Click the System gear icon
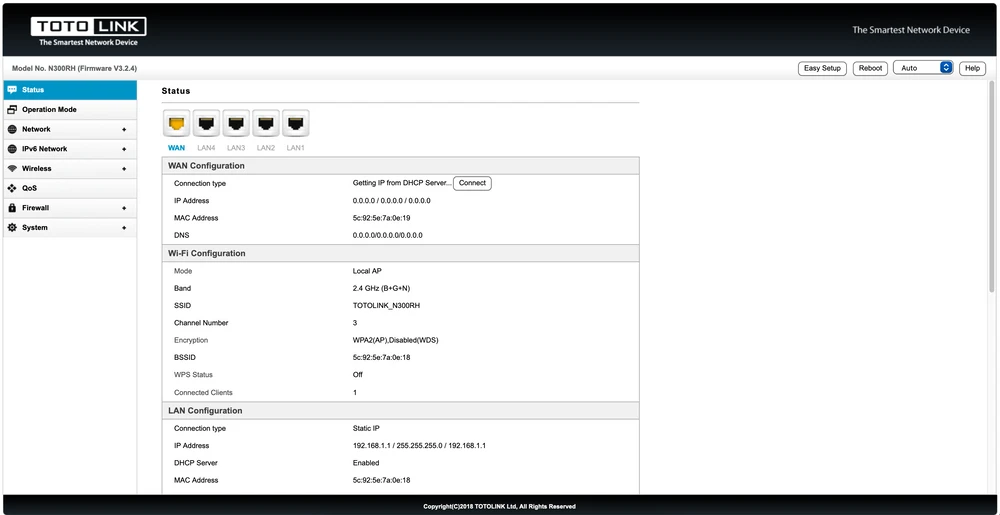 (x=11, y=228)
